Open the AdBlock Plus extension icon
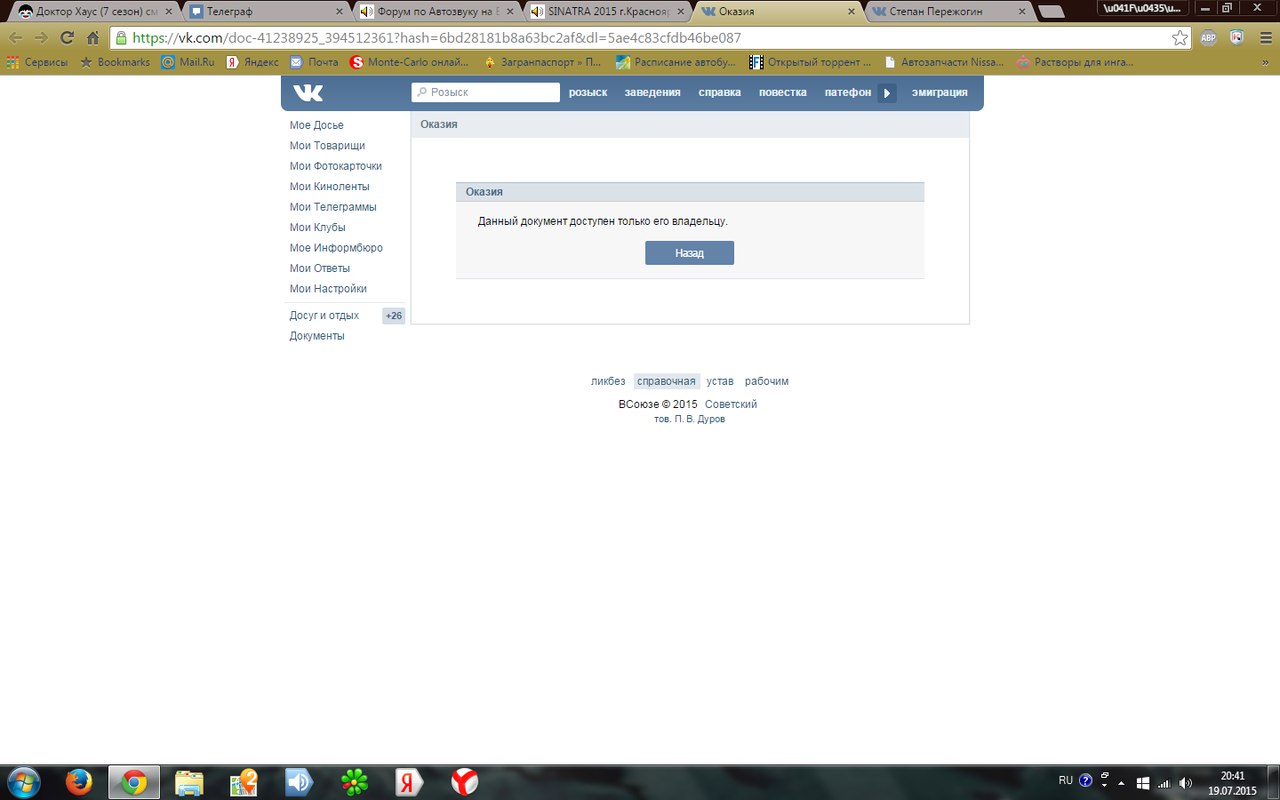This screenshot has height=800, width=1280. [1208, 38]
